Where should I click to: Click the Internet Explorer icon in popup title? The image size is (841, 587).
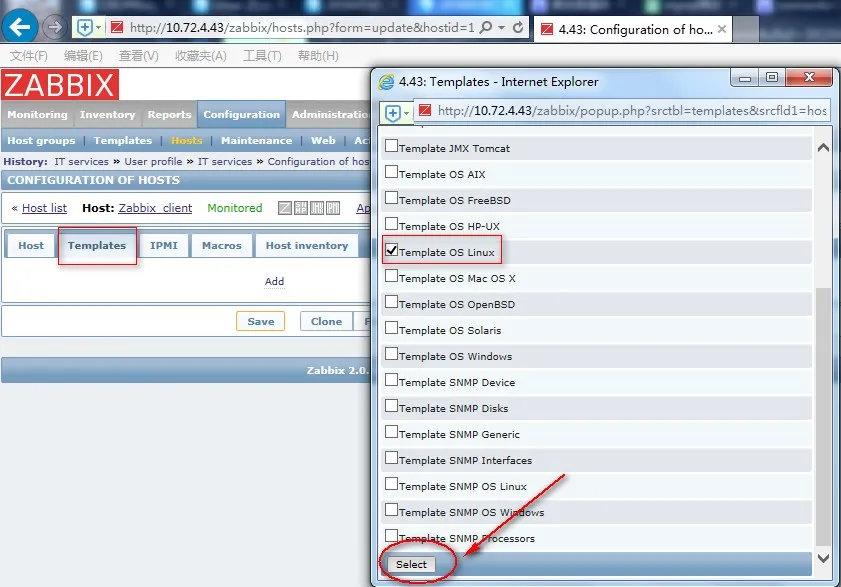pos(386,82)
